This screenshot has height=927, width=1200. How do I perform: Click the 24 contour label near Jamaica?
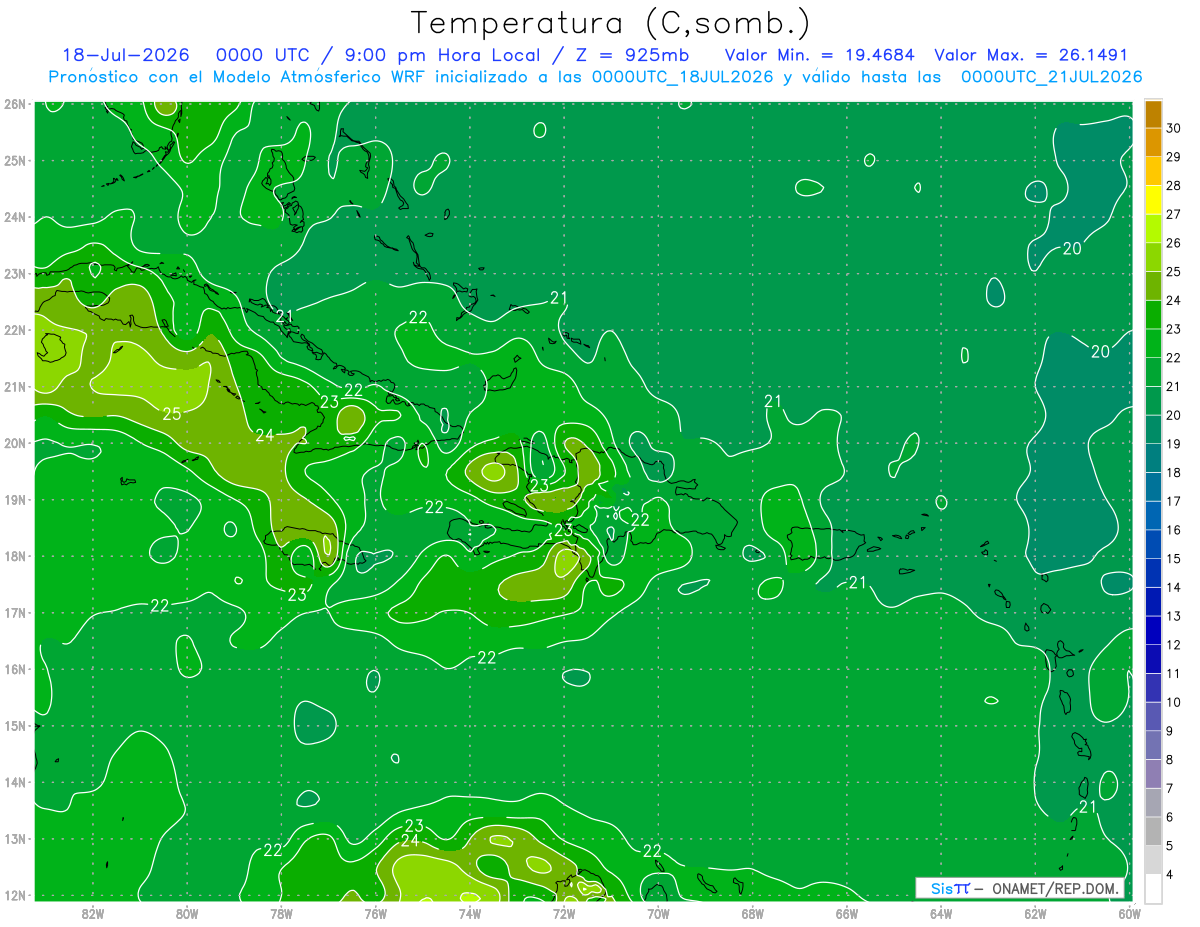click(264, 435)
